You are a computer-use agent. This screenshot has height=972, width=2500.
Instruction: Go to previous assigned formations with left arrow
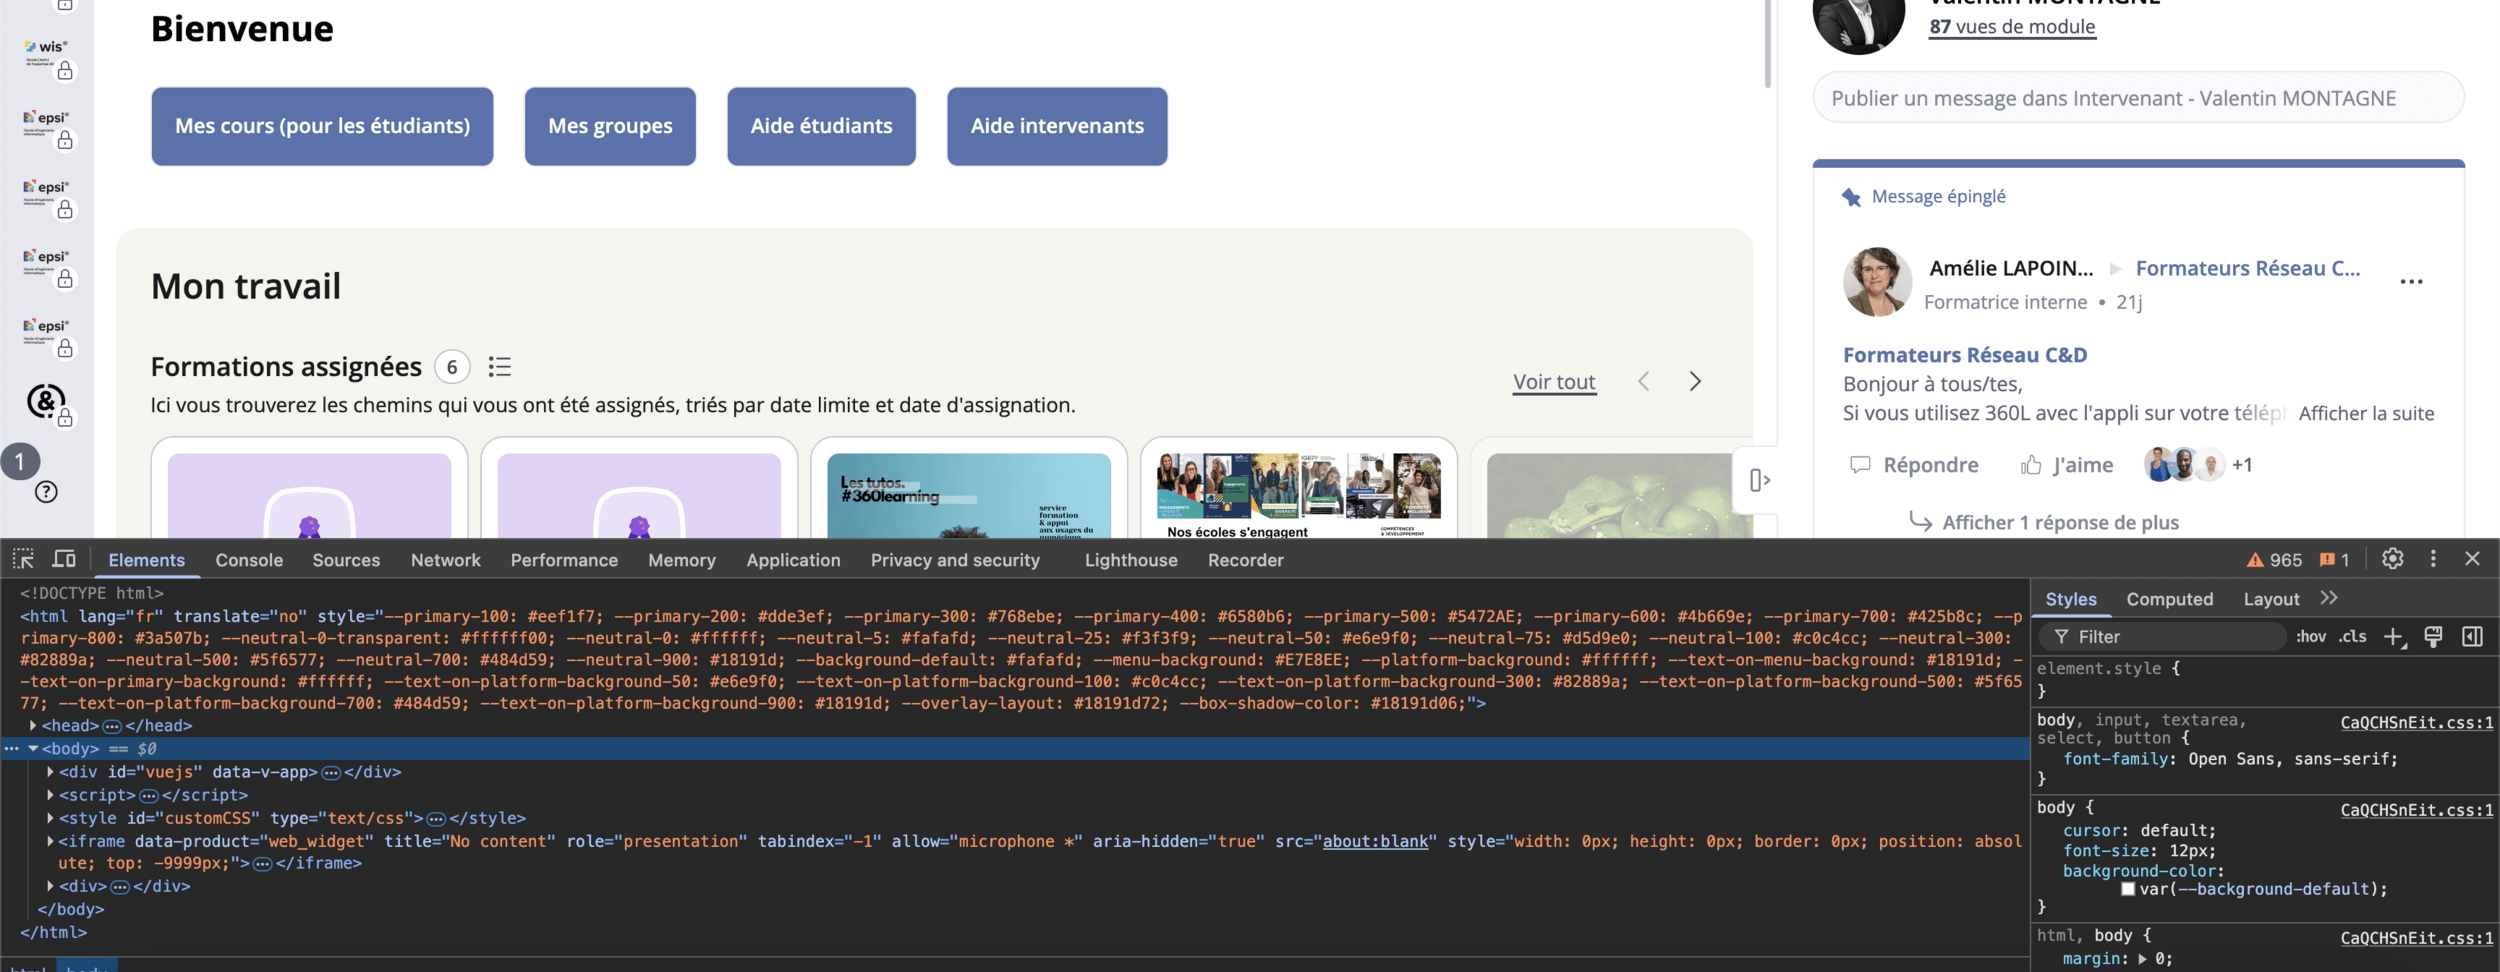point(1644,381)
